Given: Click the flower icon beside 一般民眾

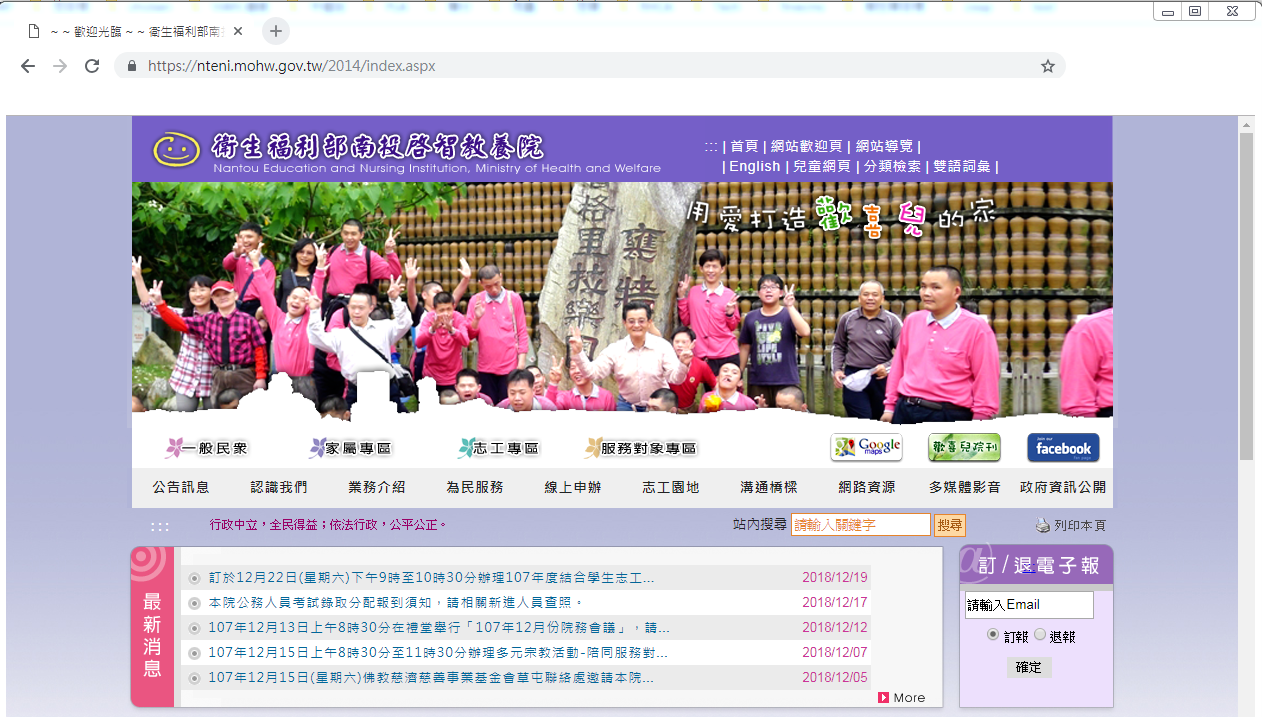Looking at the screenshot, I should click(x=175, y=448).
